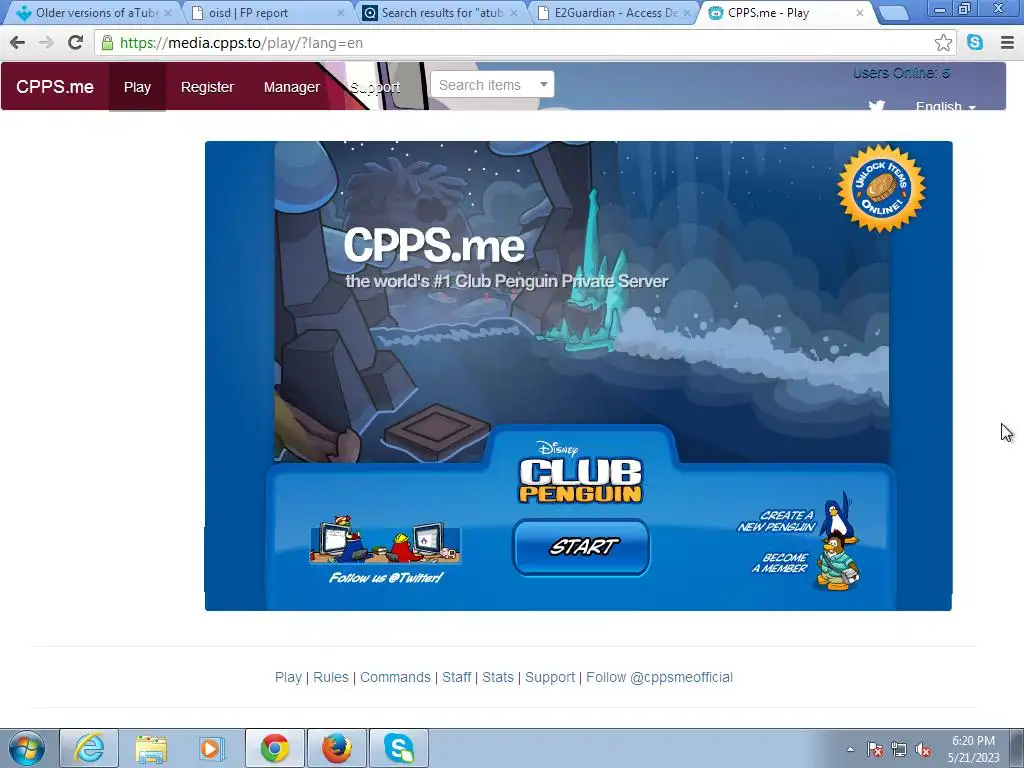Open the footer Commands link

coord(395,677)
